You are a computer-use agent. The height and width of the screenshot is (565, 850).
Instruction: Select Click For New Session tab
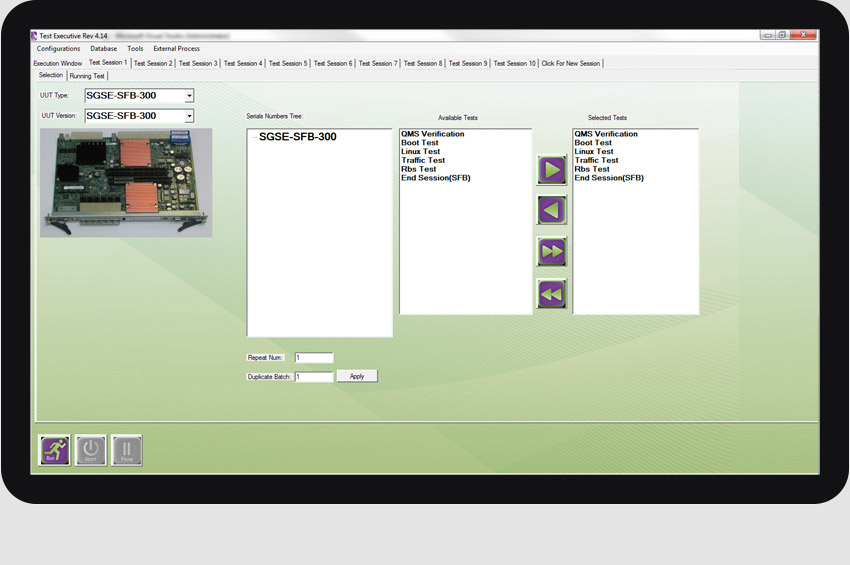coord(571,63)
